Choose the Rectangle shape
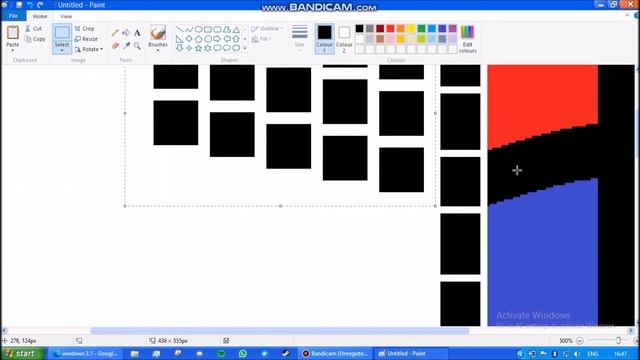The image size is (640, 360). [x=208, y=29]
